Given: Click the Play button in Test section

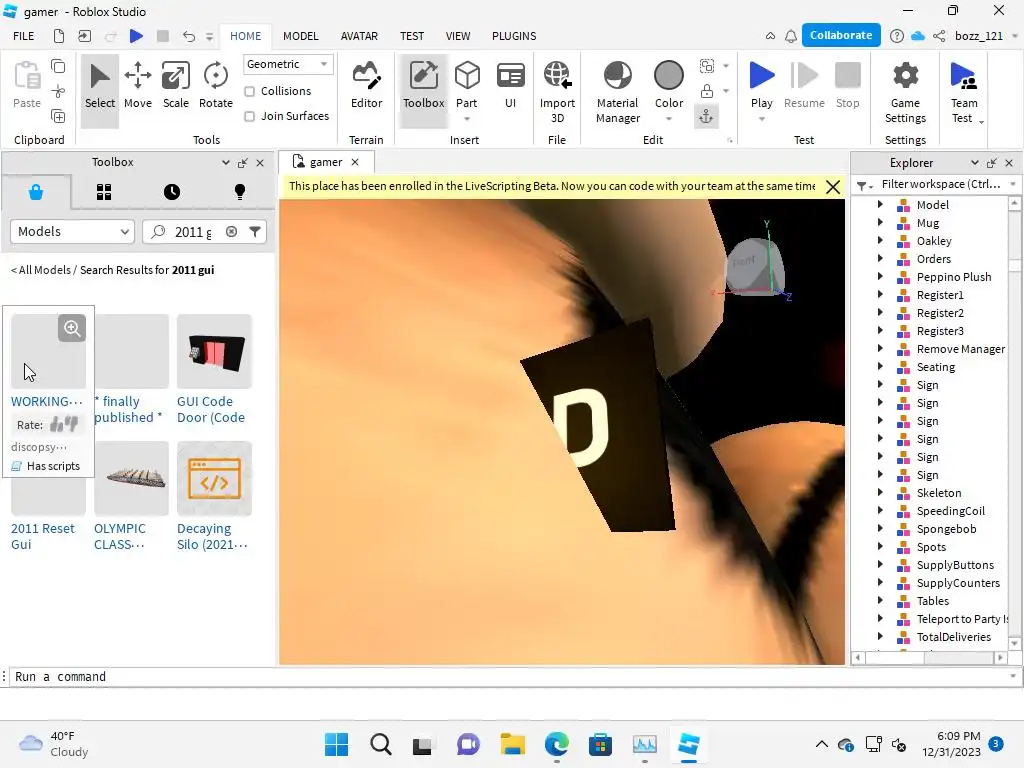Looking at the screenshot, I should click(761, 84).
